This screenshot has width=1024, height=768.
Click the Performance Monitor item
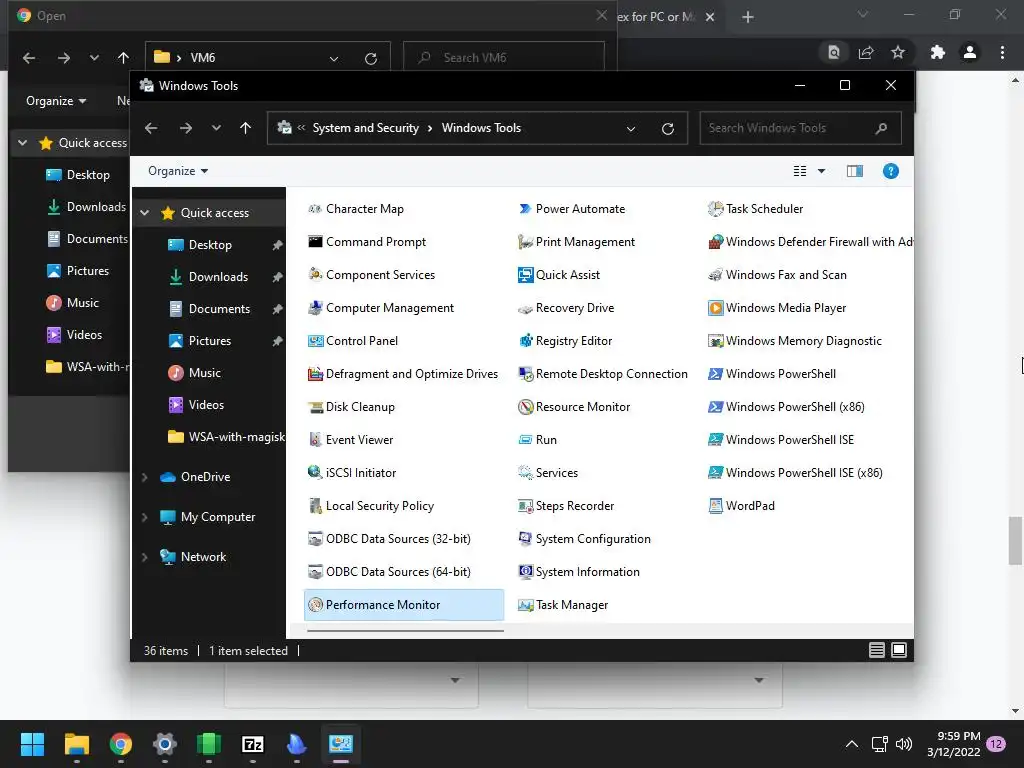coord(404,605)
